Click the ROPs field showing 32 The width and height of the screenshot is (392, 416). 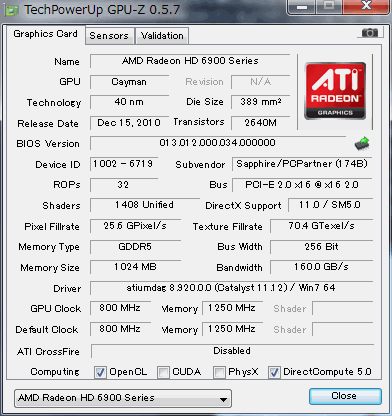[124, 185]
